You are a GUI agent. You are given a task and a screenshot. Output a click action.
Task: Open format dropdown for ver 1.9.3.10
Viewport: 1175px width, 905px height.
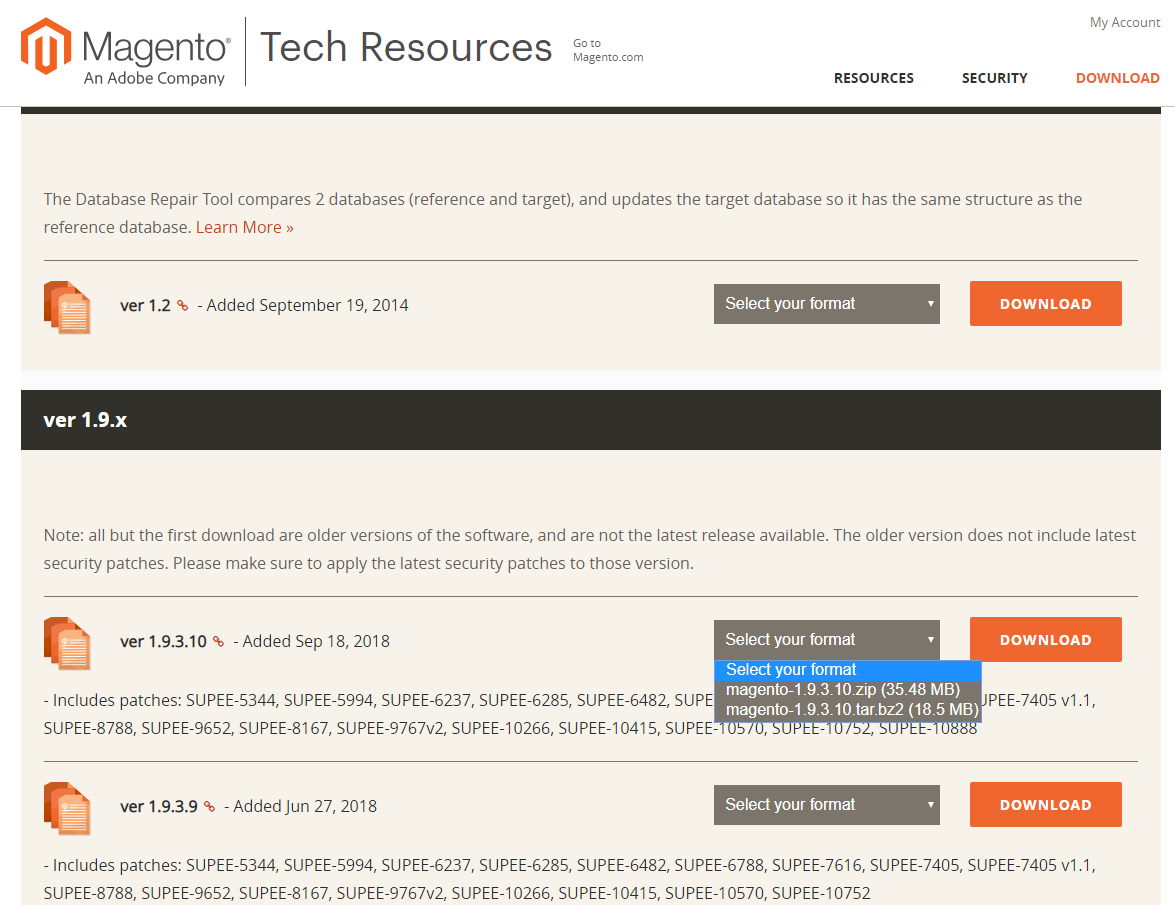(827, 640)
